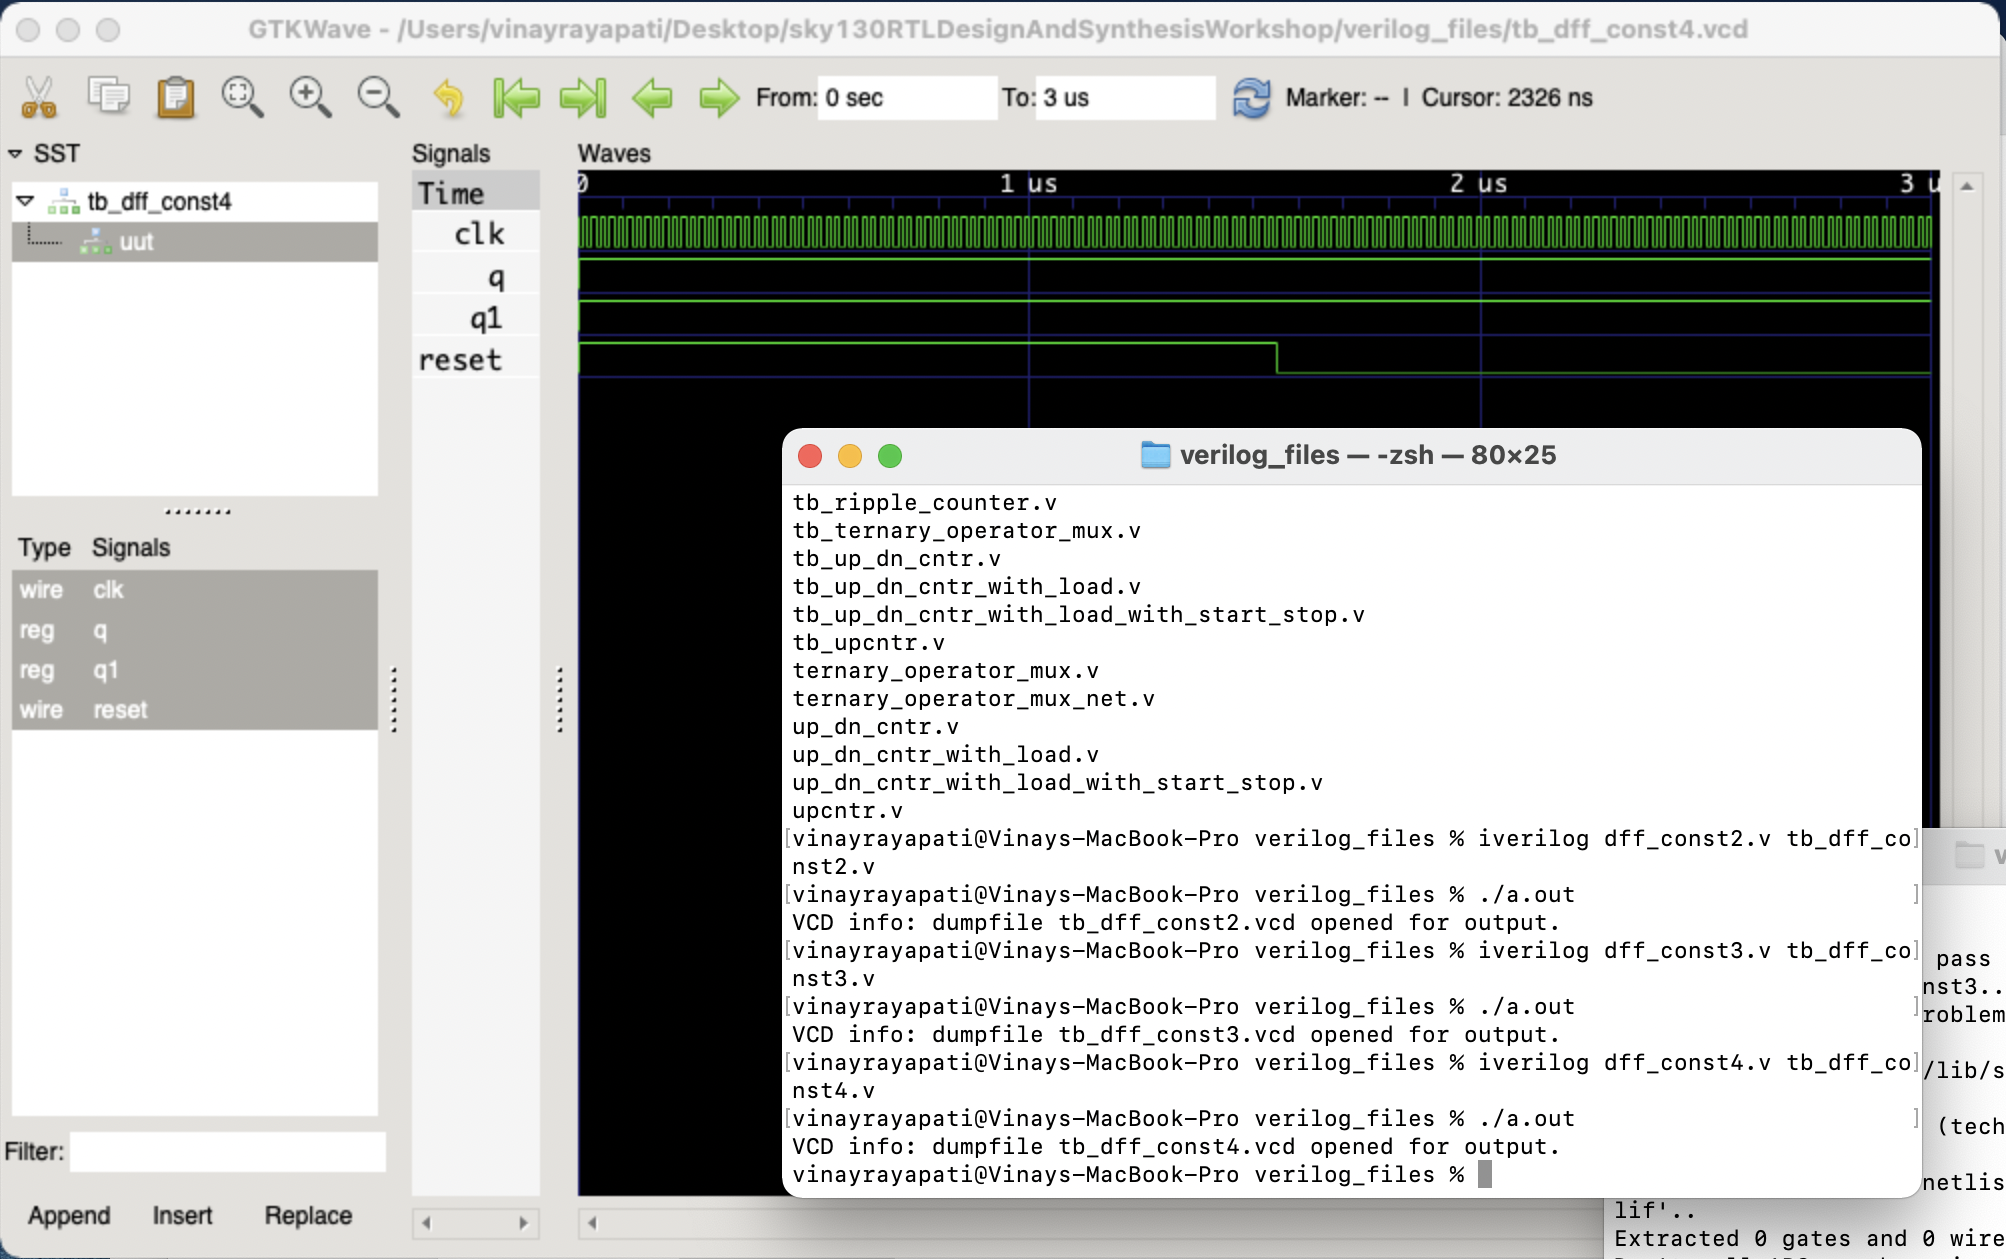The height and width of the screenshot is (1259, 2006).
Task: Shift the waveform left with the green arrow
Action: pos(652,98)
